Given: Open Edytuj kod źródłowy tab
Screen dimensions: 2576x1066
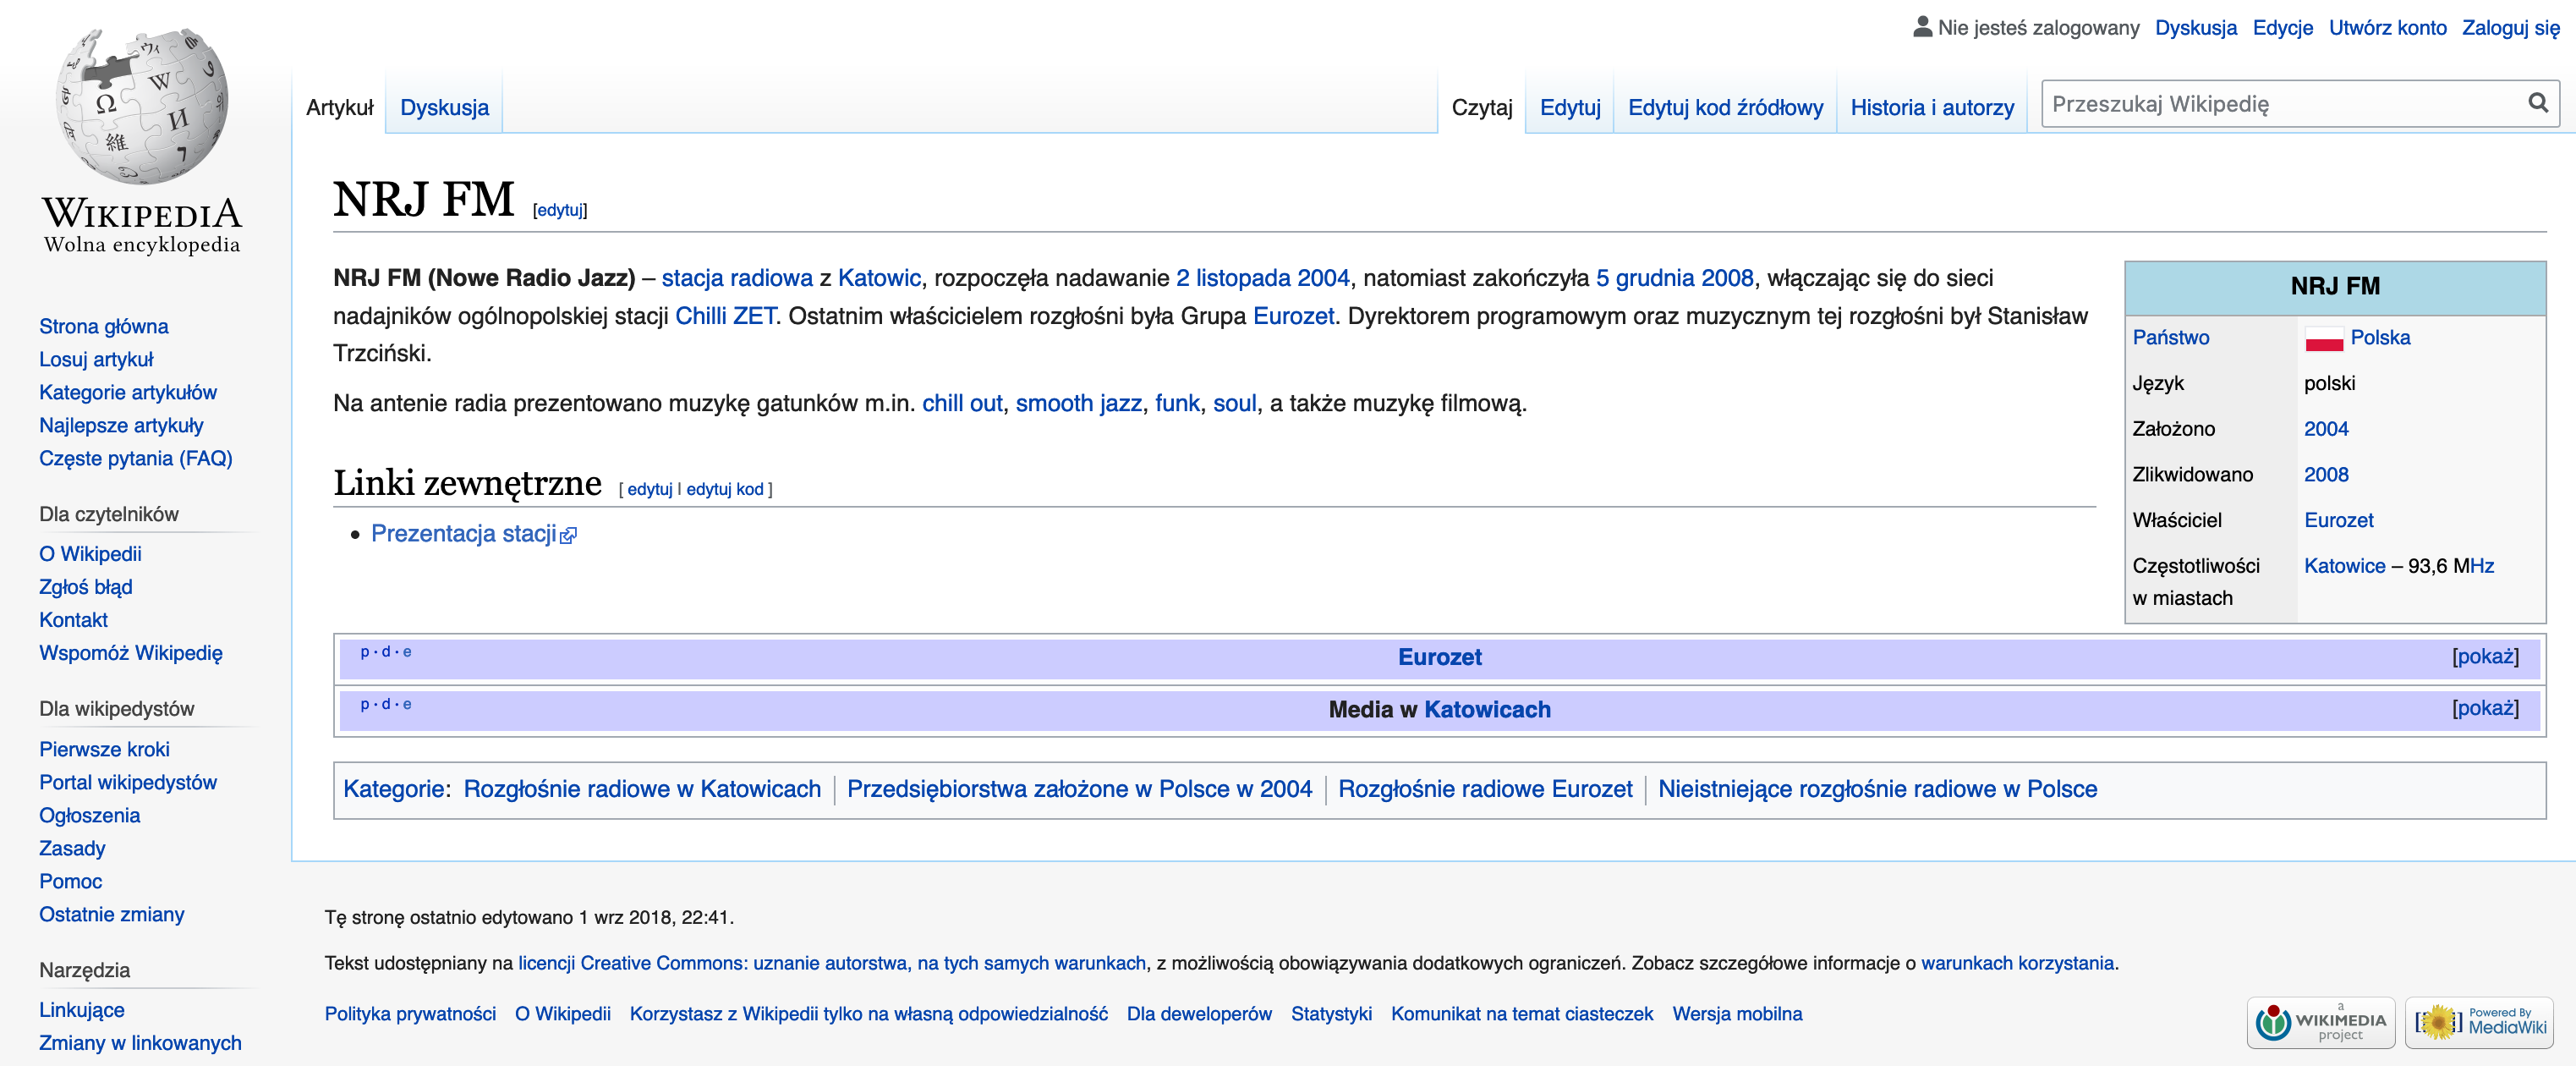Looking at the screenshot, I should tap(1725, 107).
